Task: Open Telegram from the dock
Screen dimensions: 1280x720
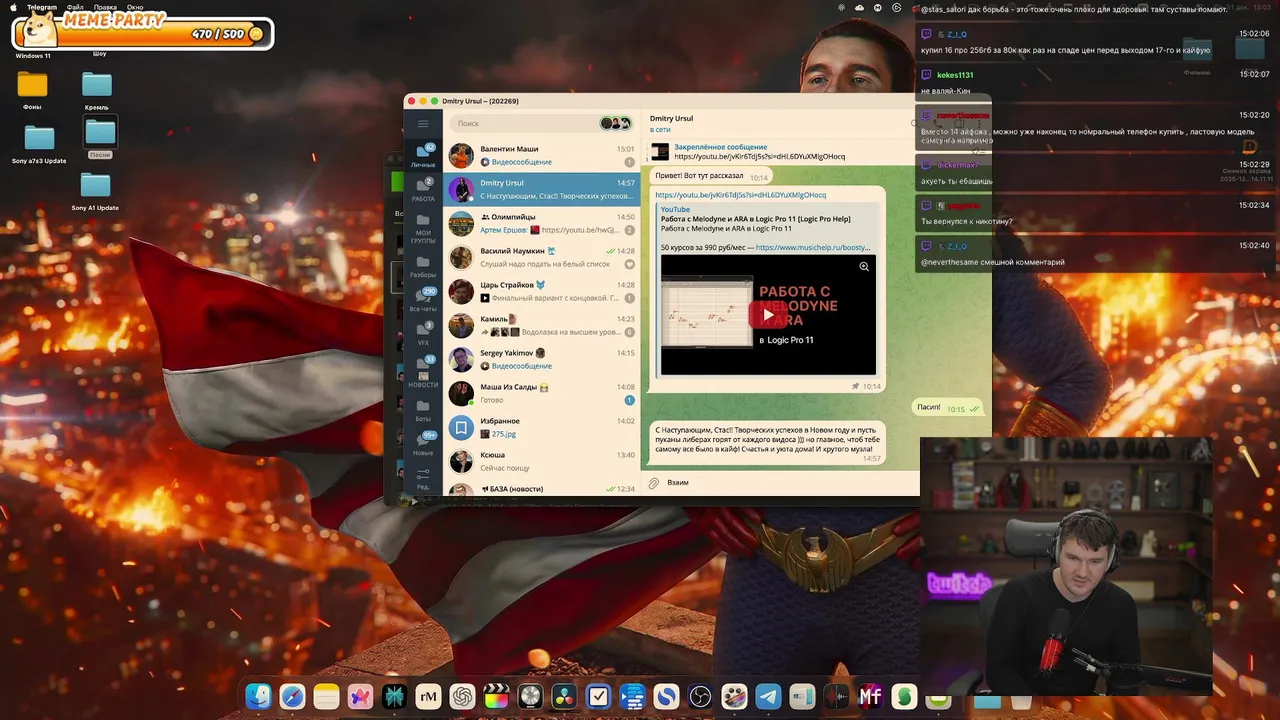Action: pyautogui.click(x=768, y=696)
